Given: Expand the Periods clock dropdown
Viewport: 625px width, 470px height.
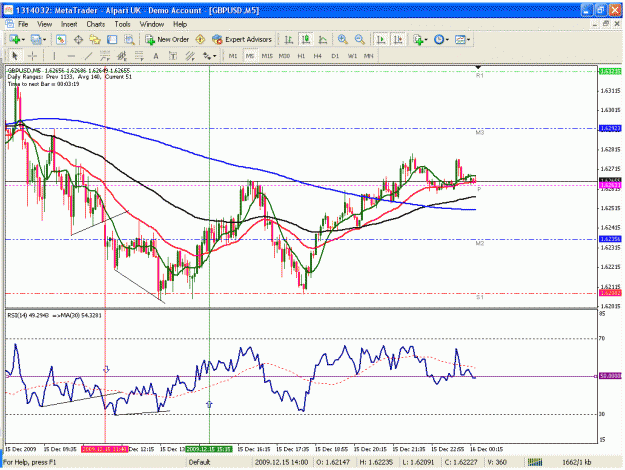Looking at the screenshot, I should [447, 39].
